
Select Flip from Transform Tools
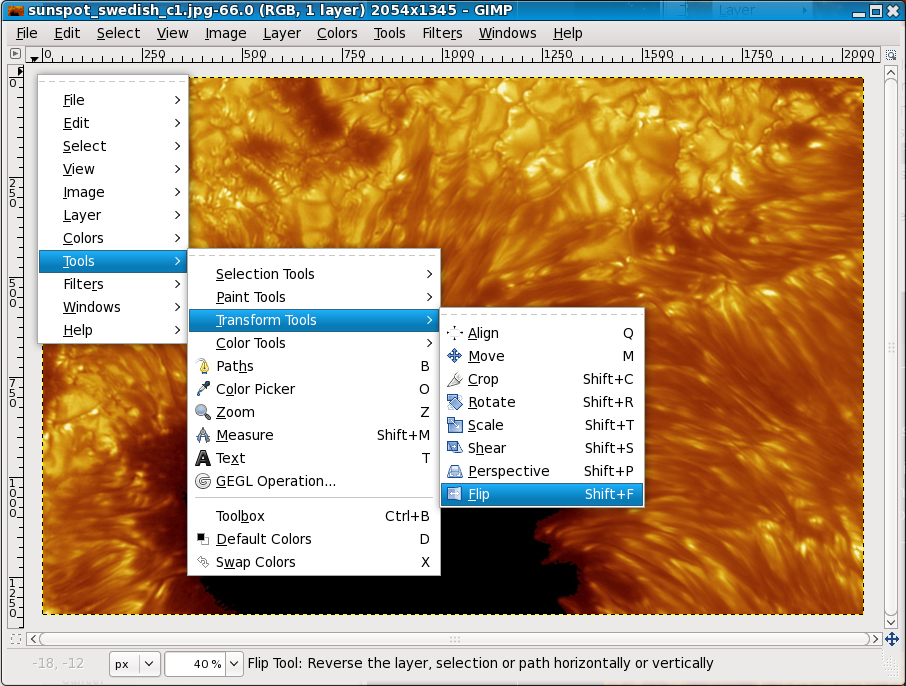[x=480, y=493]
